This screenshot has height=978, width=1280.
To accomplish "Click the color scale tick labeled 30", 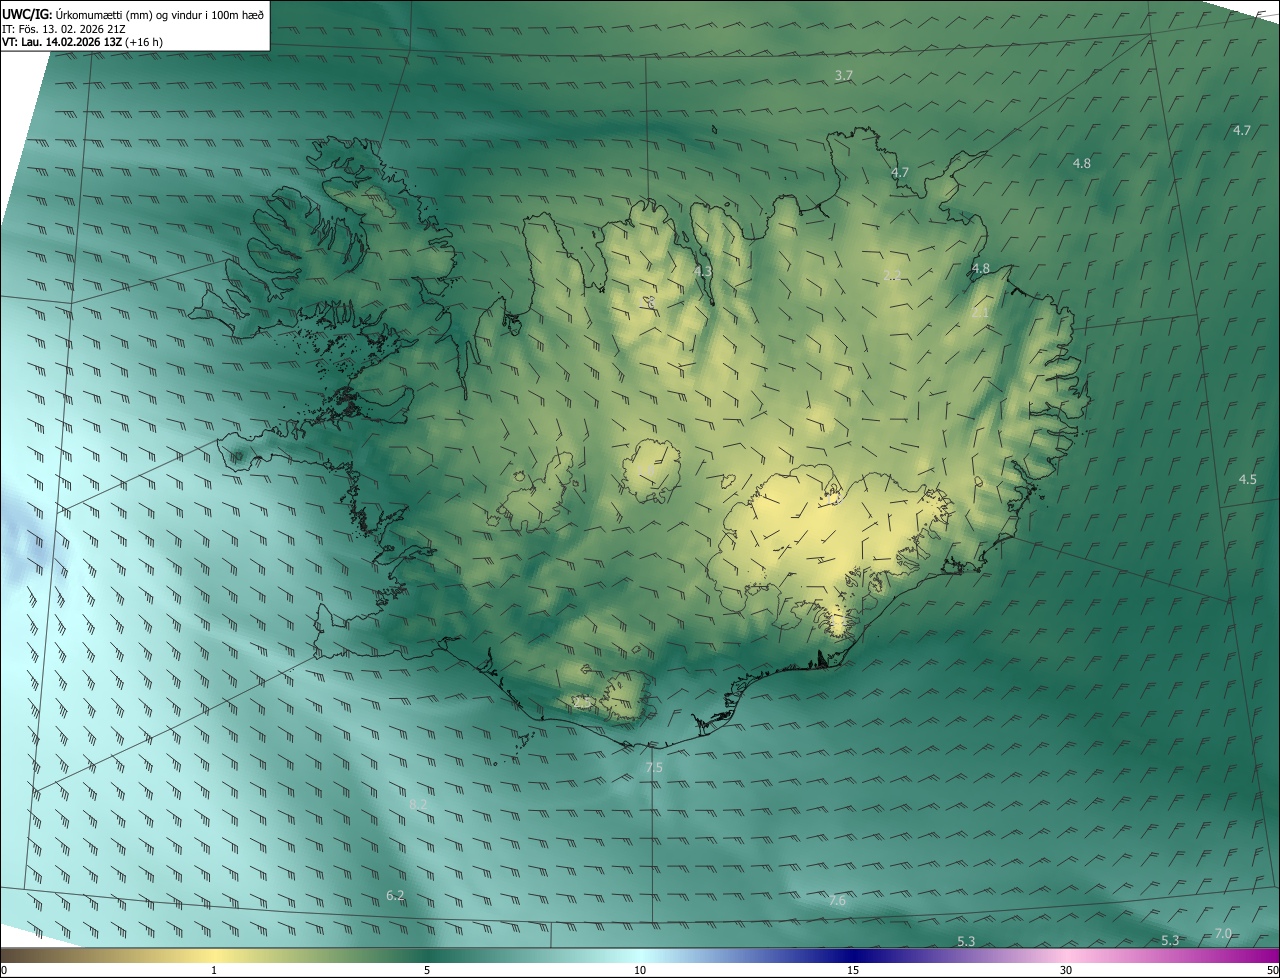I will (1066, 970).
